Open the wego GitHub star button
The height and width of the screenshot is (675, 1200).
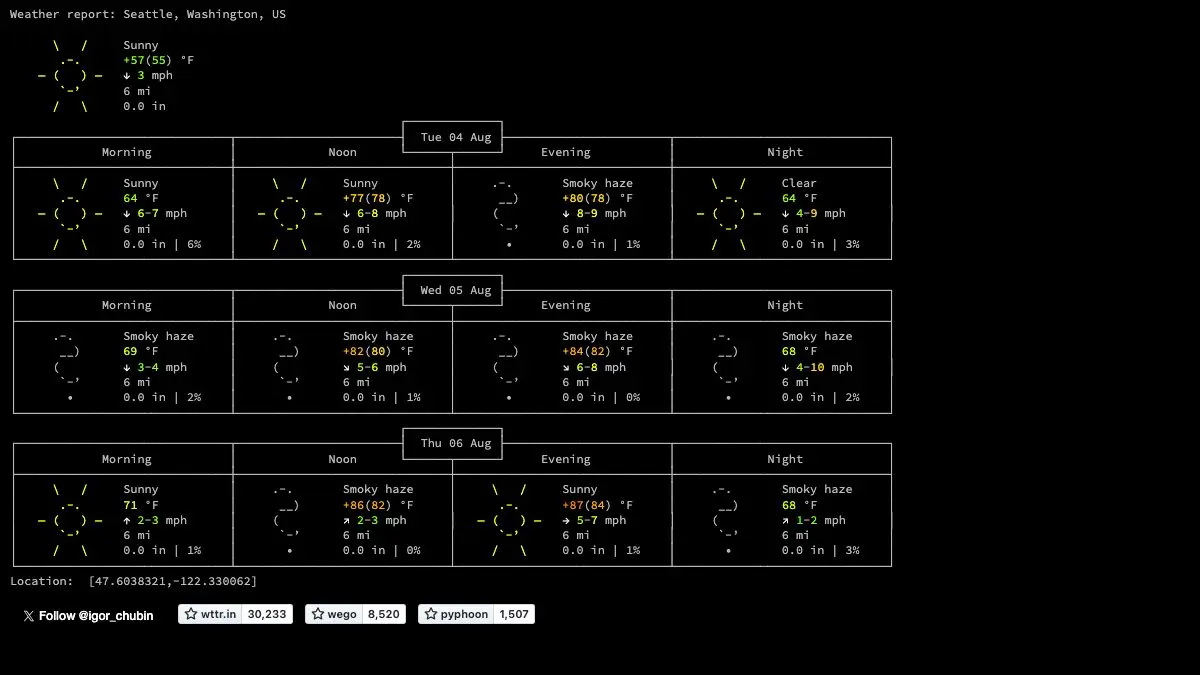pos(334,614)
